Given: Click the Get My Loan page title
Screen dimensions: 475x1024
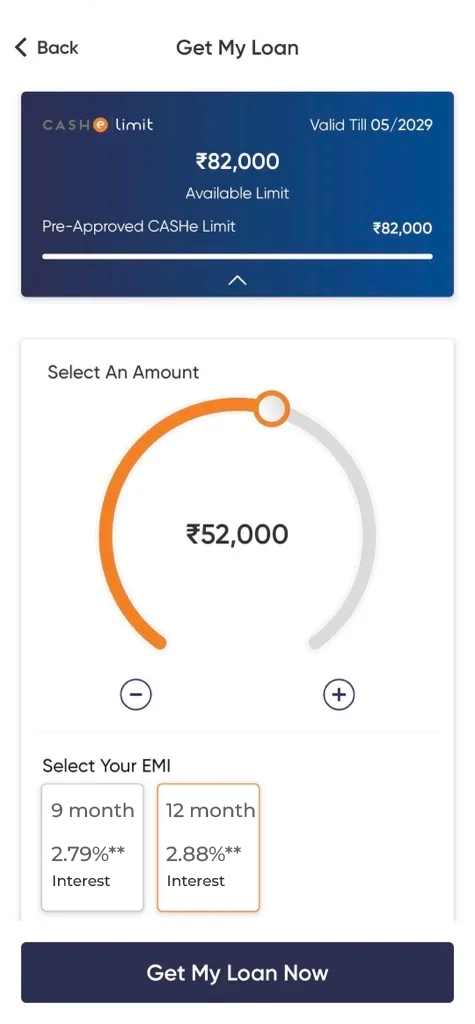Looking at the screenshot, I should [237, 48].
